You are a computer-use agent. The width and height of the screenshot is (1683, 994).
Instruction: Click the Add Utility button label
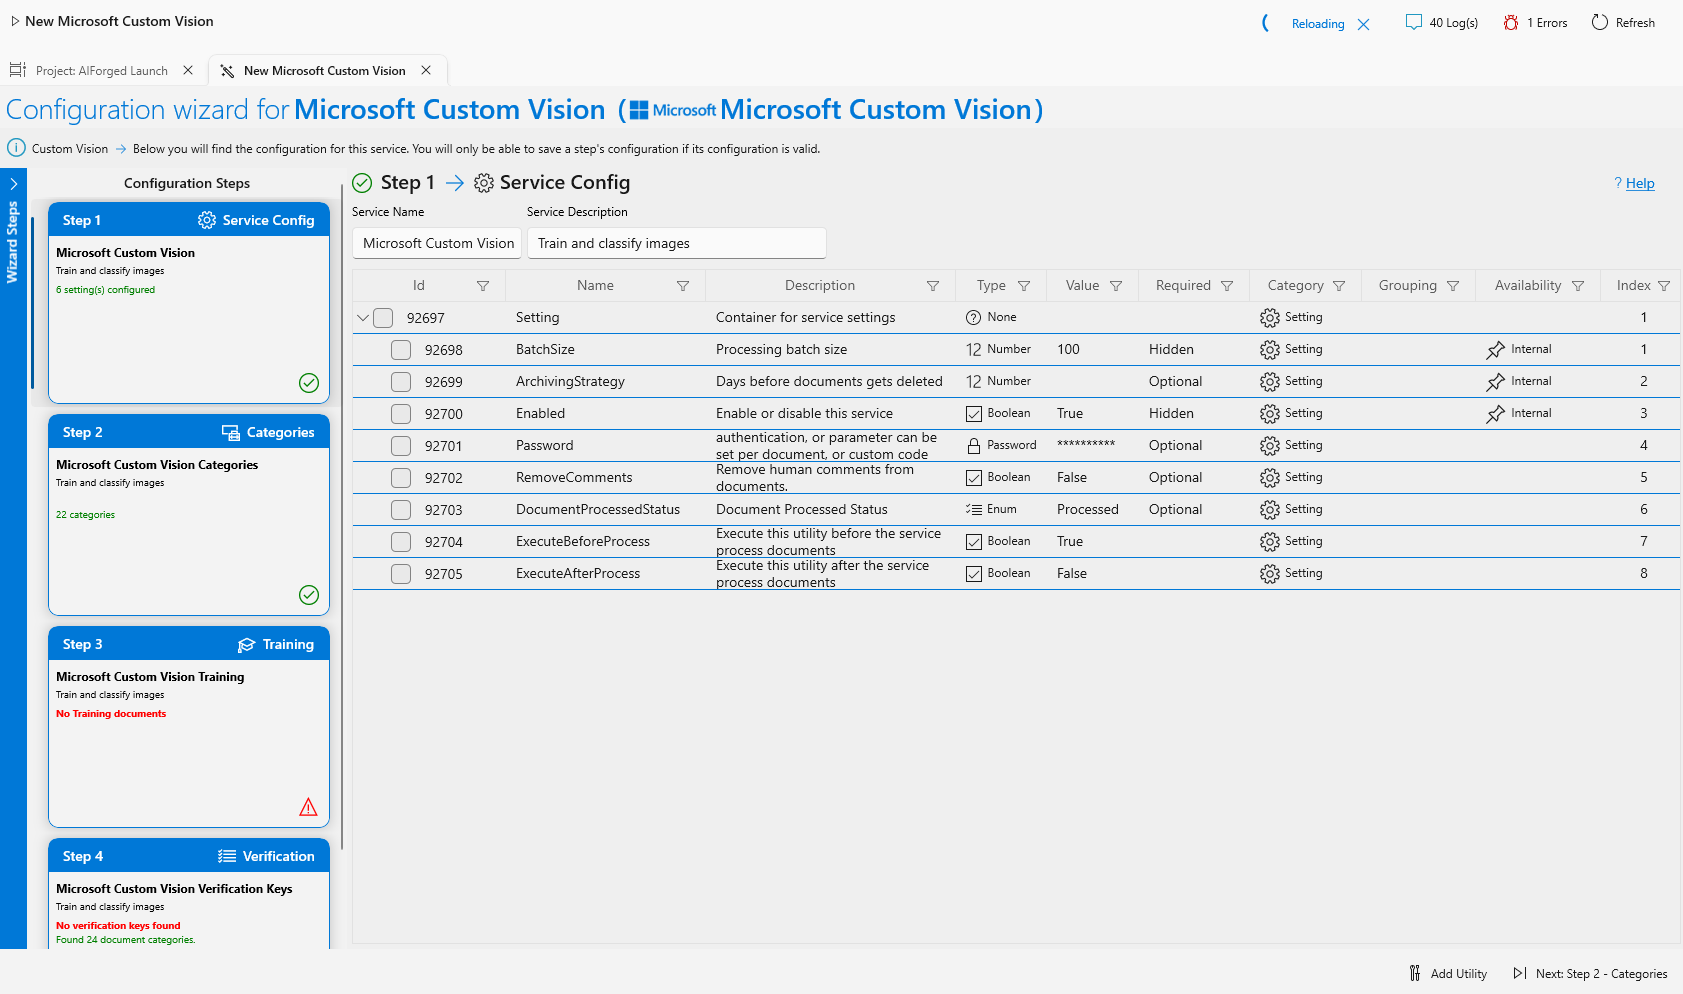[1459, 973]
